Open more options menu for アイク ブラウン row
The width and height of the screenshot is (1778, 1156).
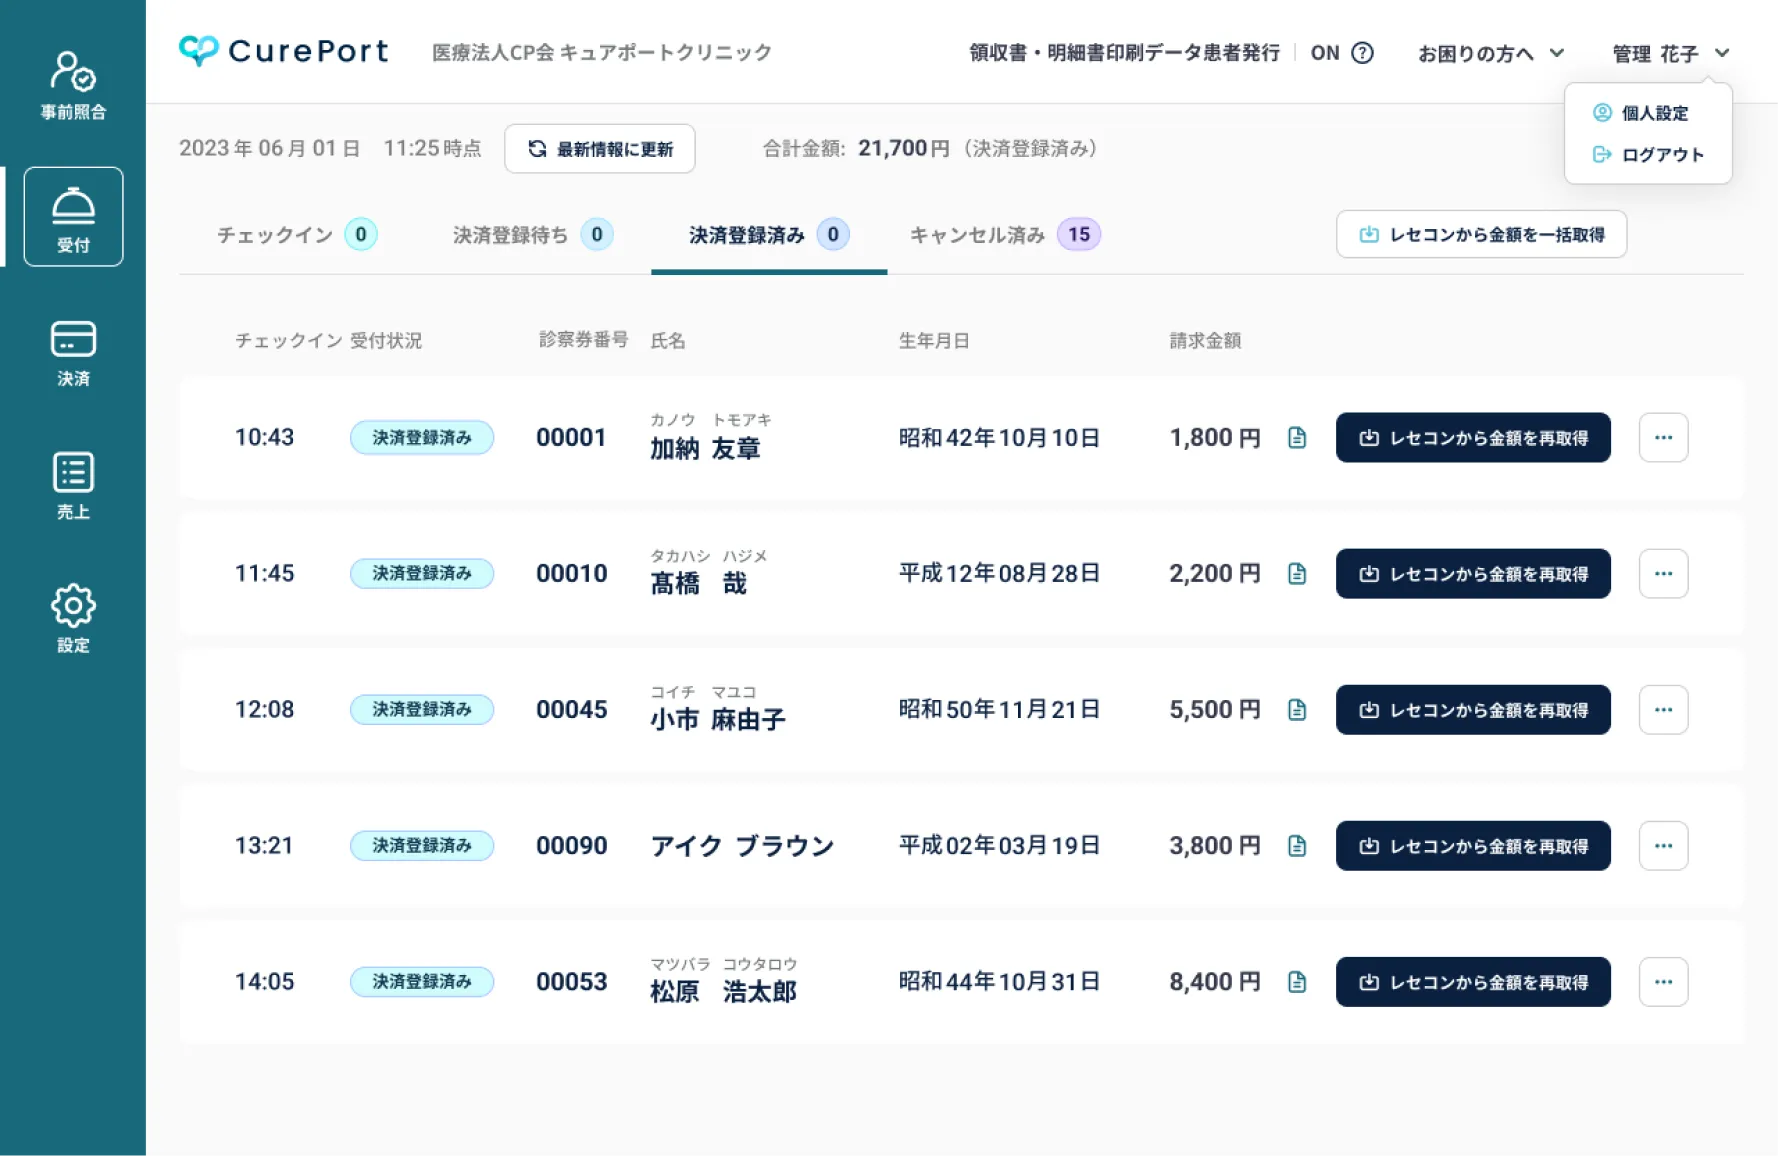pyautogui.click(x=1663, y=846)
